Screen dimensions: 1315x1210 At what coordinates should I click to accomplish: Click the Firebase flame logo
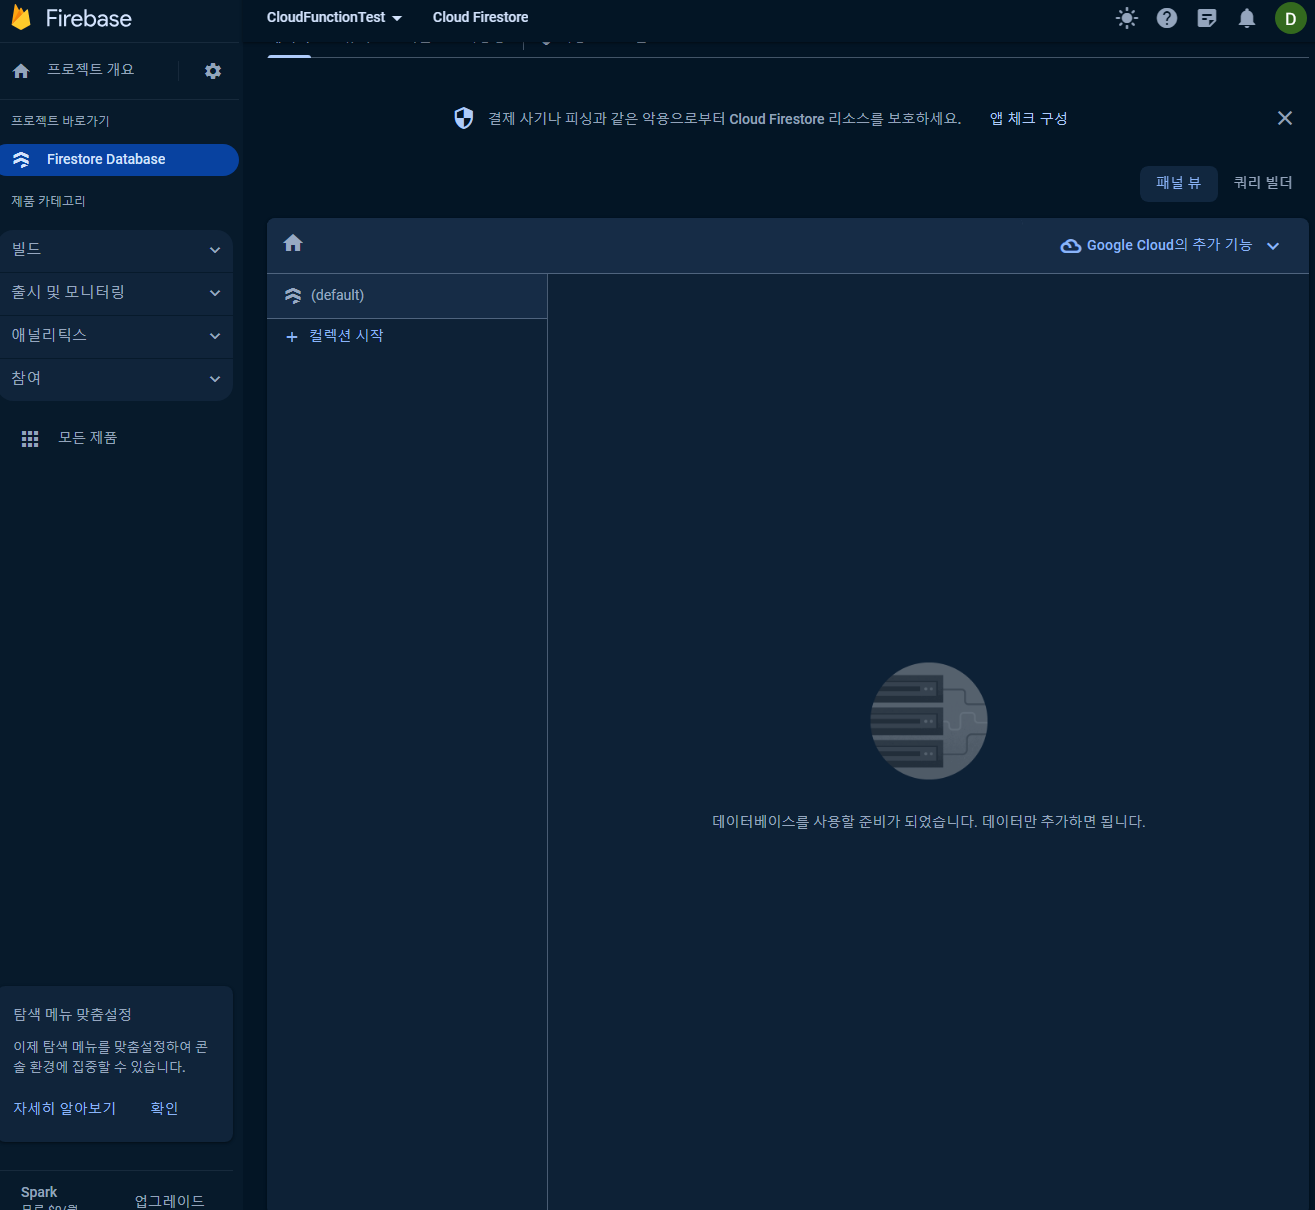[21, 17]
